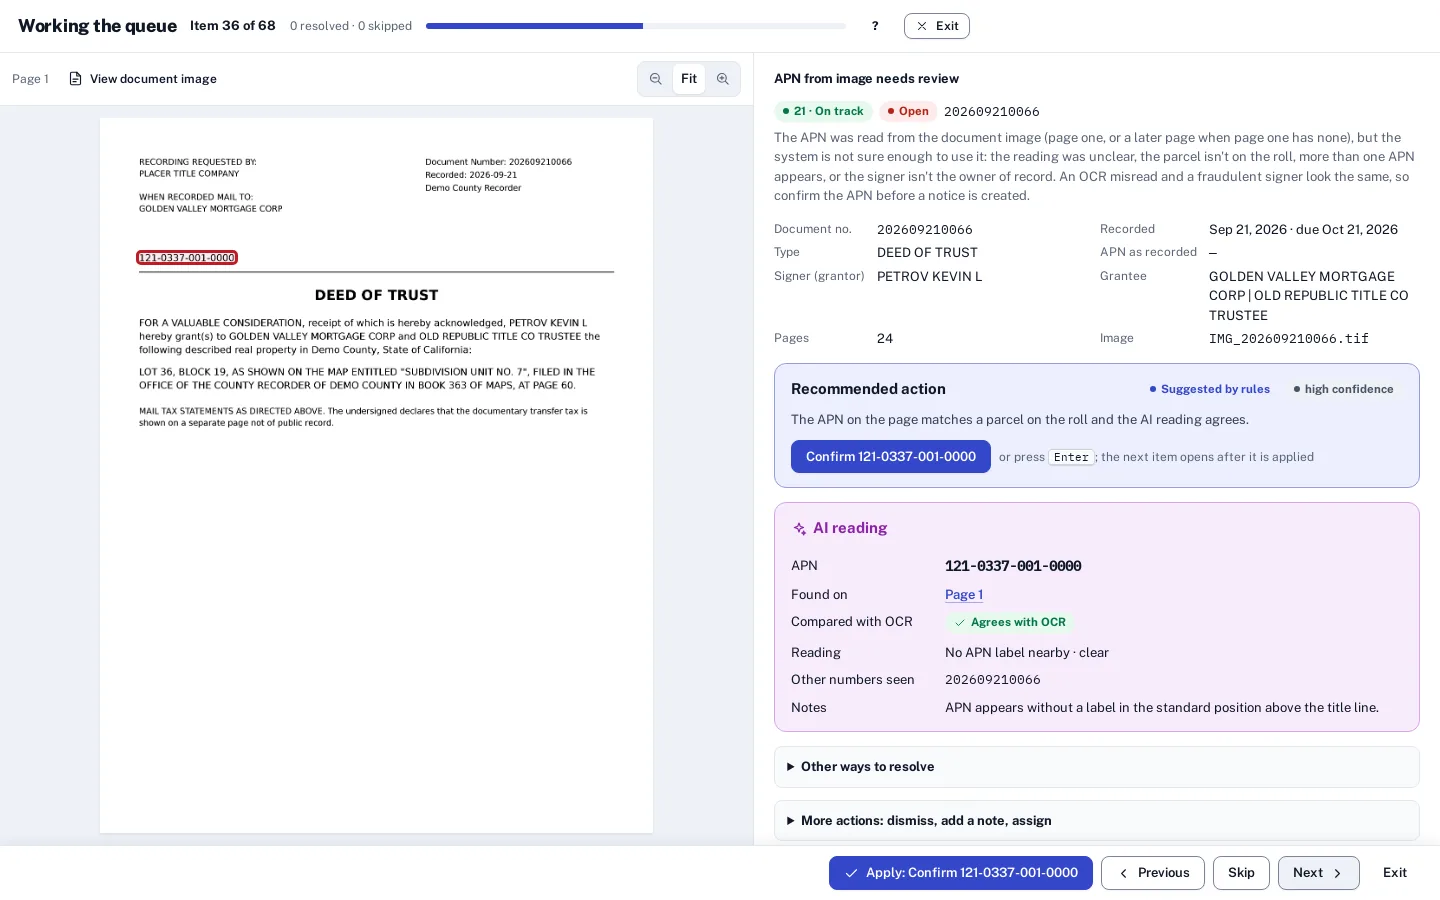This screenshot has height=900, width=1440.
Task: Click the queue progress bar
Action: (636, 26)
